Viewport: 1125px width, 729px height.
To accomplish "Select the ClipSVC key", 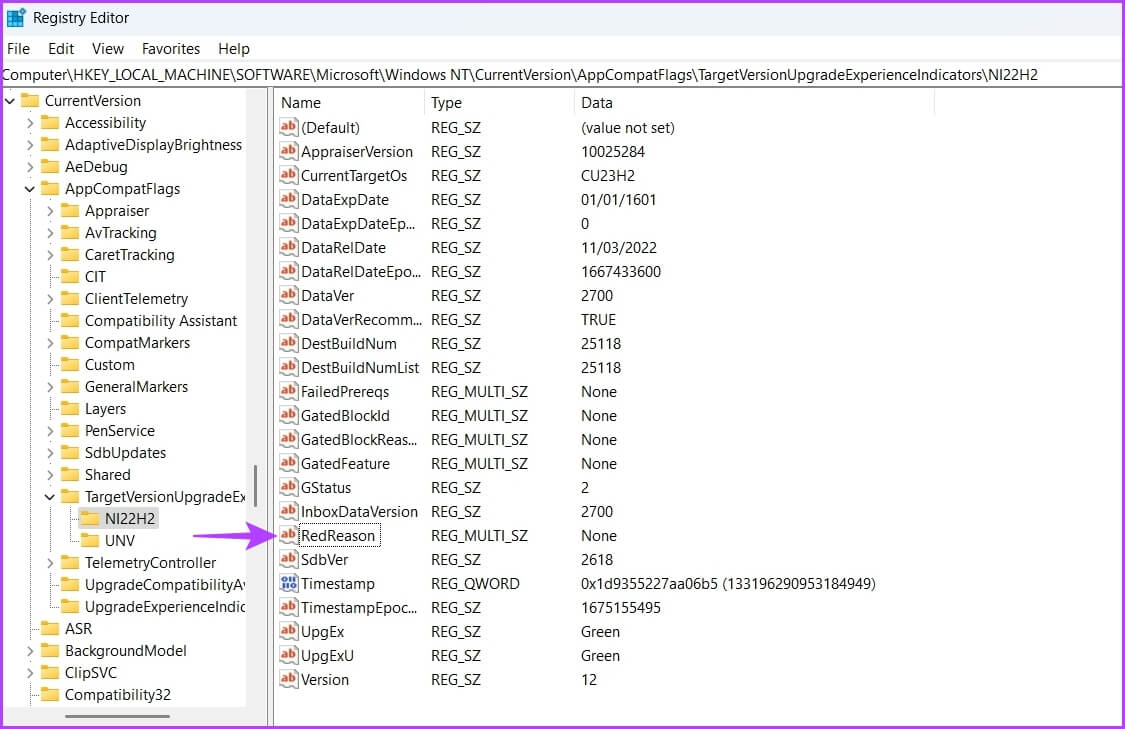I will 90,672.
